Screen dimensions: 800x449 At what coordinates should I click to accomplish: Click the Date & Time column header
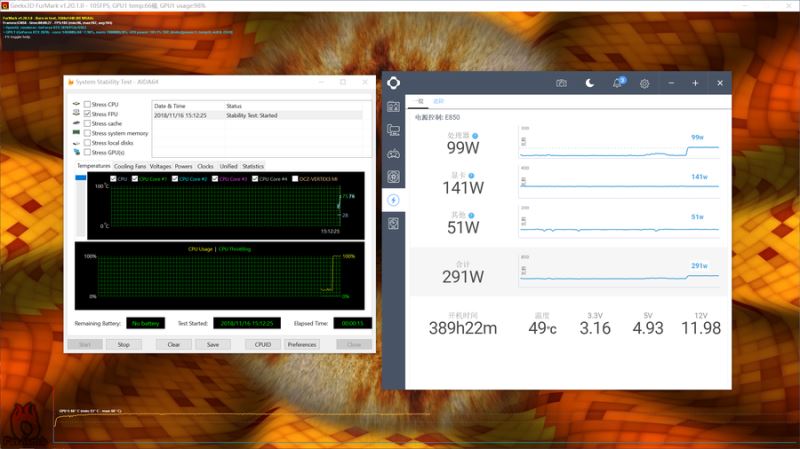point(169,106)
